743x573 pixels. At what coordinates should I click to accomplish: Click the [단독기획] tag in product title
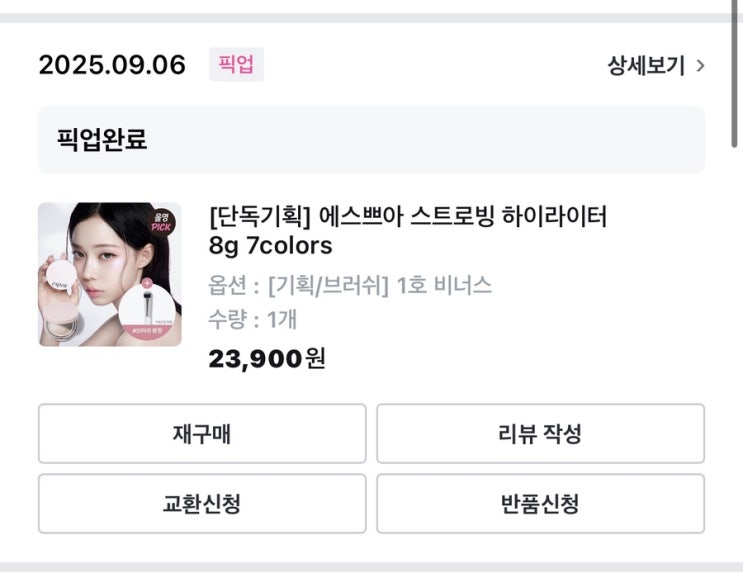click(262, 215)
